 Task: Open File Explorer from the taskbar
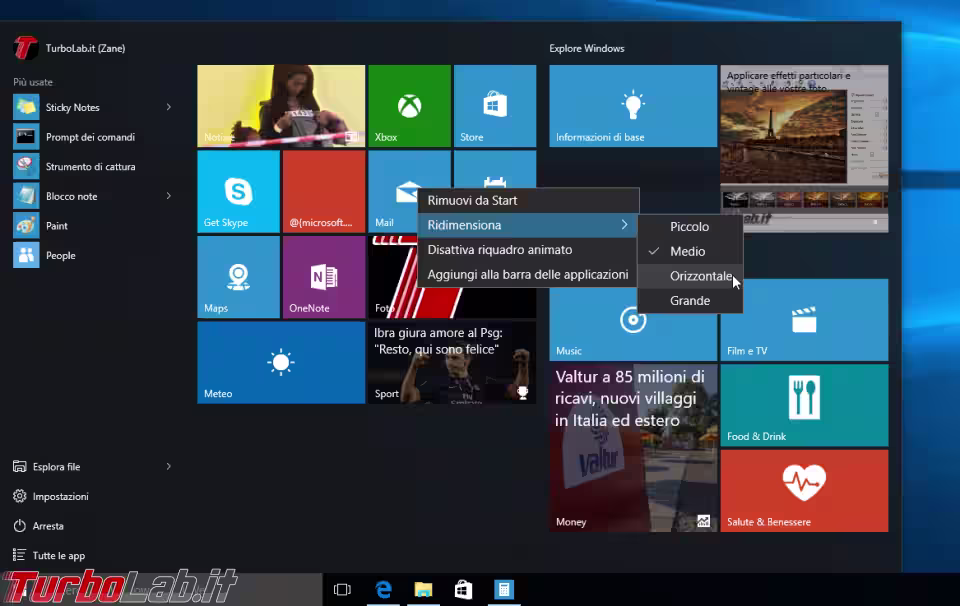423,589
